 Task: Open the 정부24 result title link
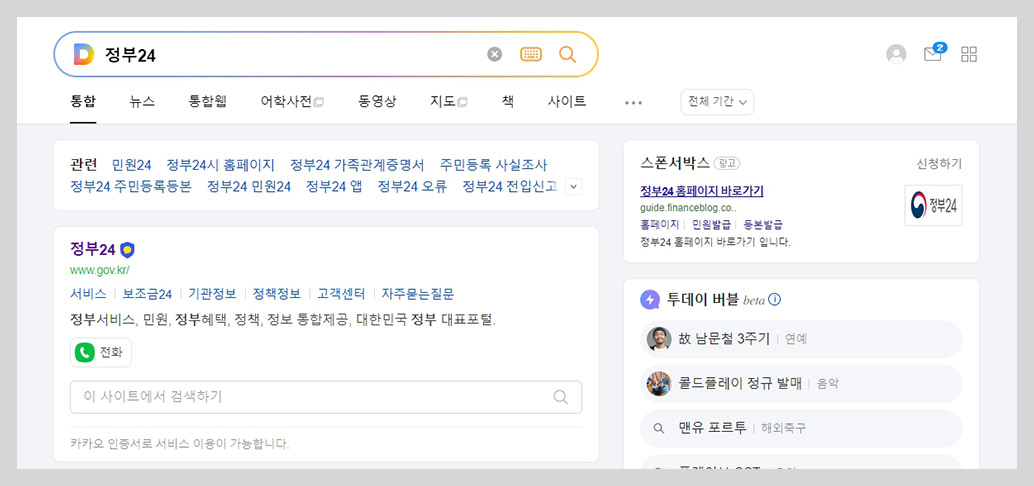(x=92, y=249)
